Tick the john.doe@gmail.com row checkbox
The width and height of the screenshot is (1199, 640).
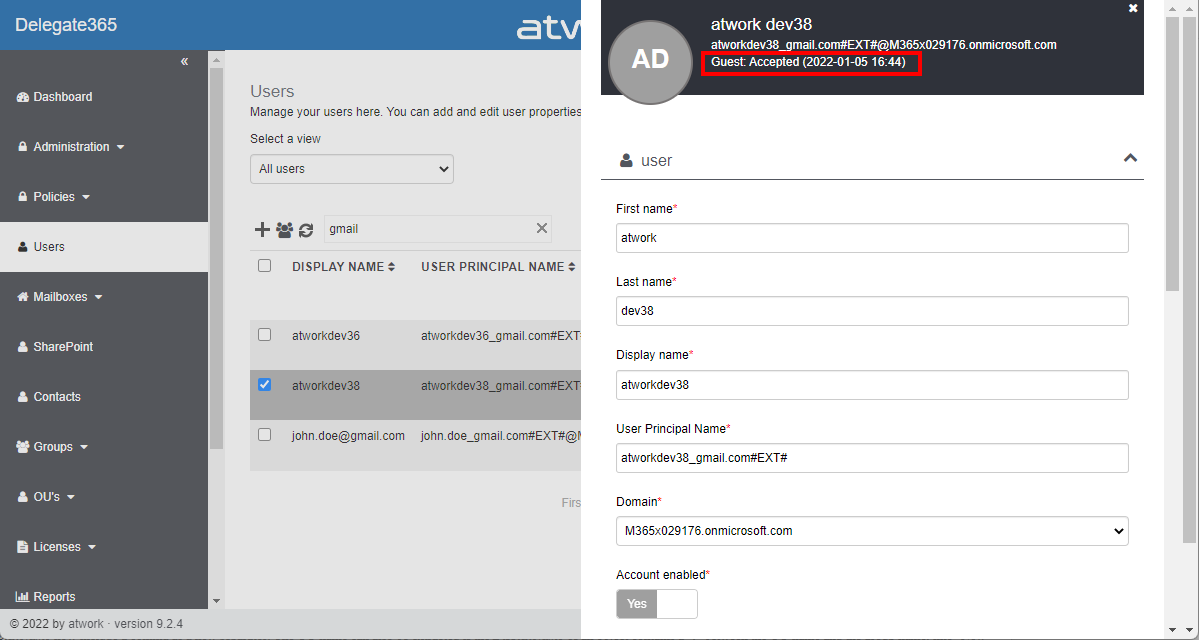click(x=265, y=435)
